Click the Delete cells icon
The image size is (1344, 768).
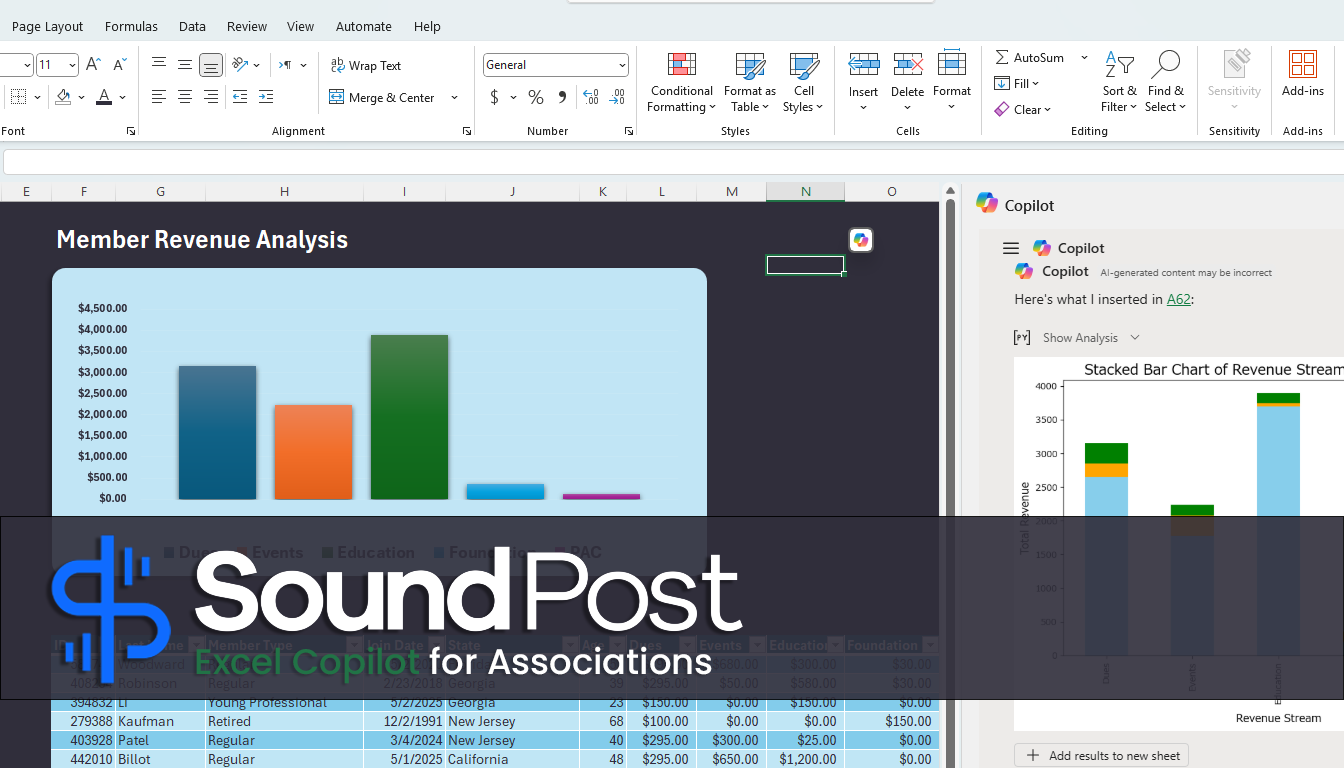(x=907, y=65)
